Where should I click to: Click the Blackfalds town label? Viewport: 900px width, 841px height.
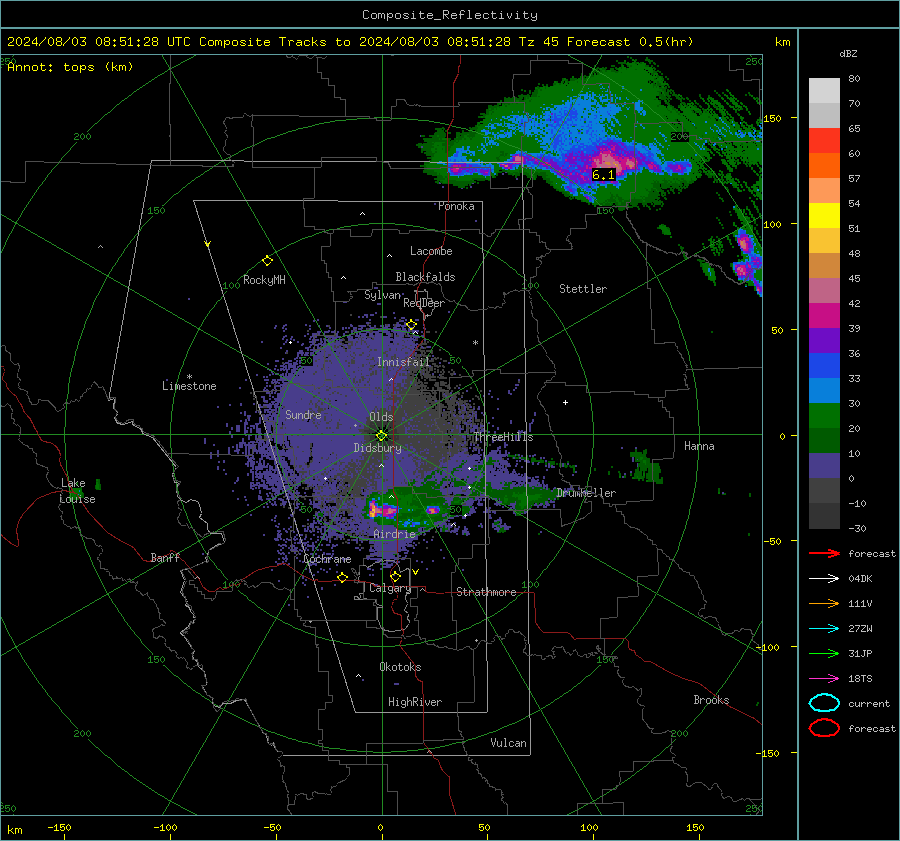425,277
